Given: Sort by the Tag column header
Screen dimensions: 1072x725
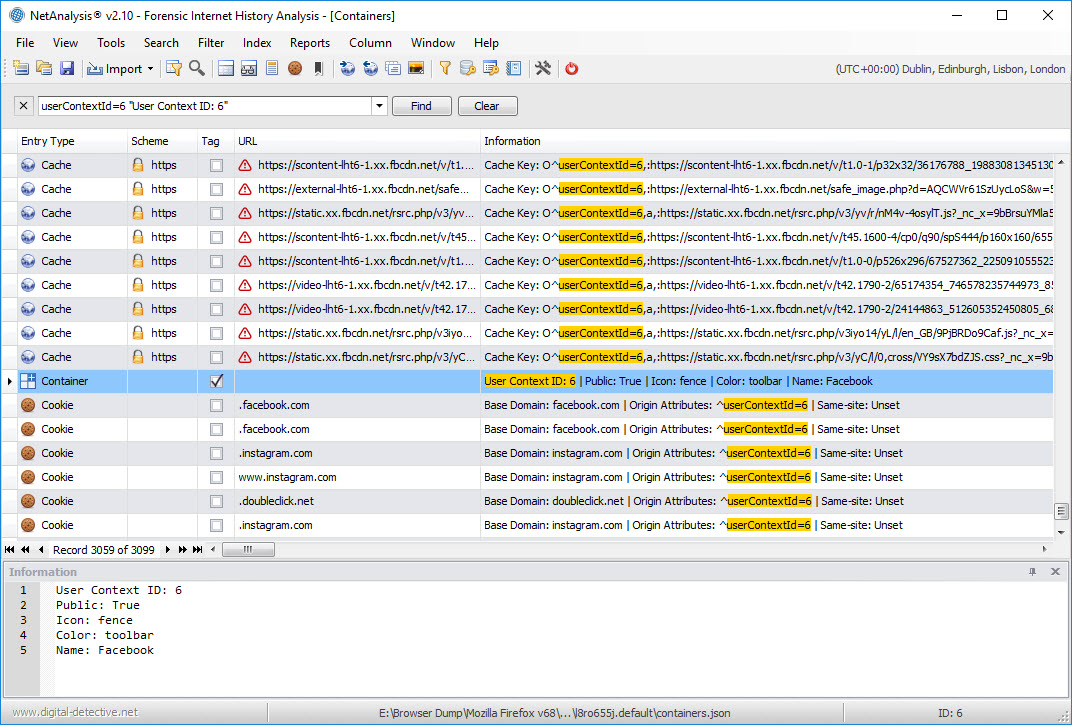Looking at the screenshot, I should (216, 141).
